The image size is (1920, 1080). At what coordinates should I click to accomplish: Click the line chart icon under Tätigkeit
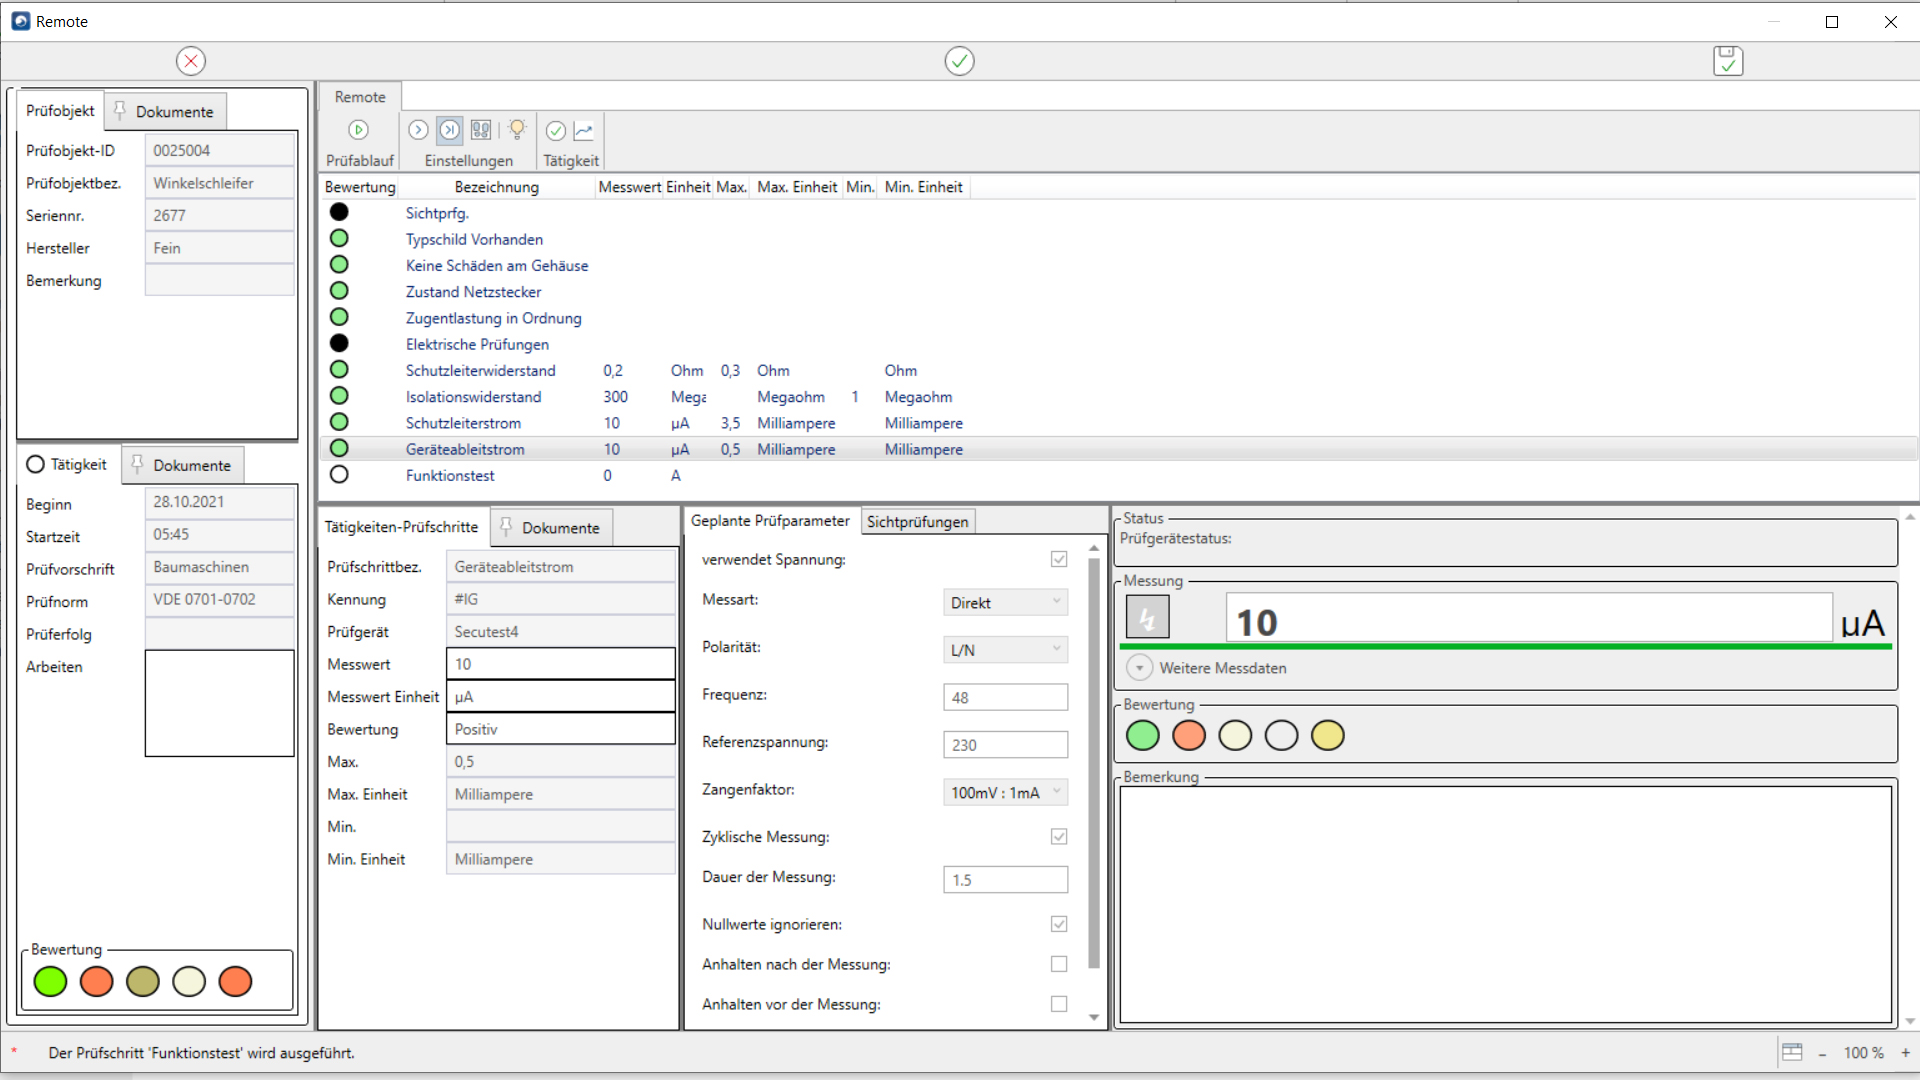click(584, 130)
